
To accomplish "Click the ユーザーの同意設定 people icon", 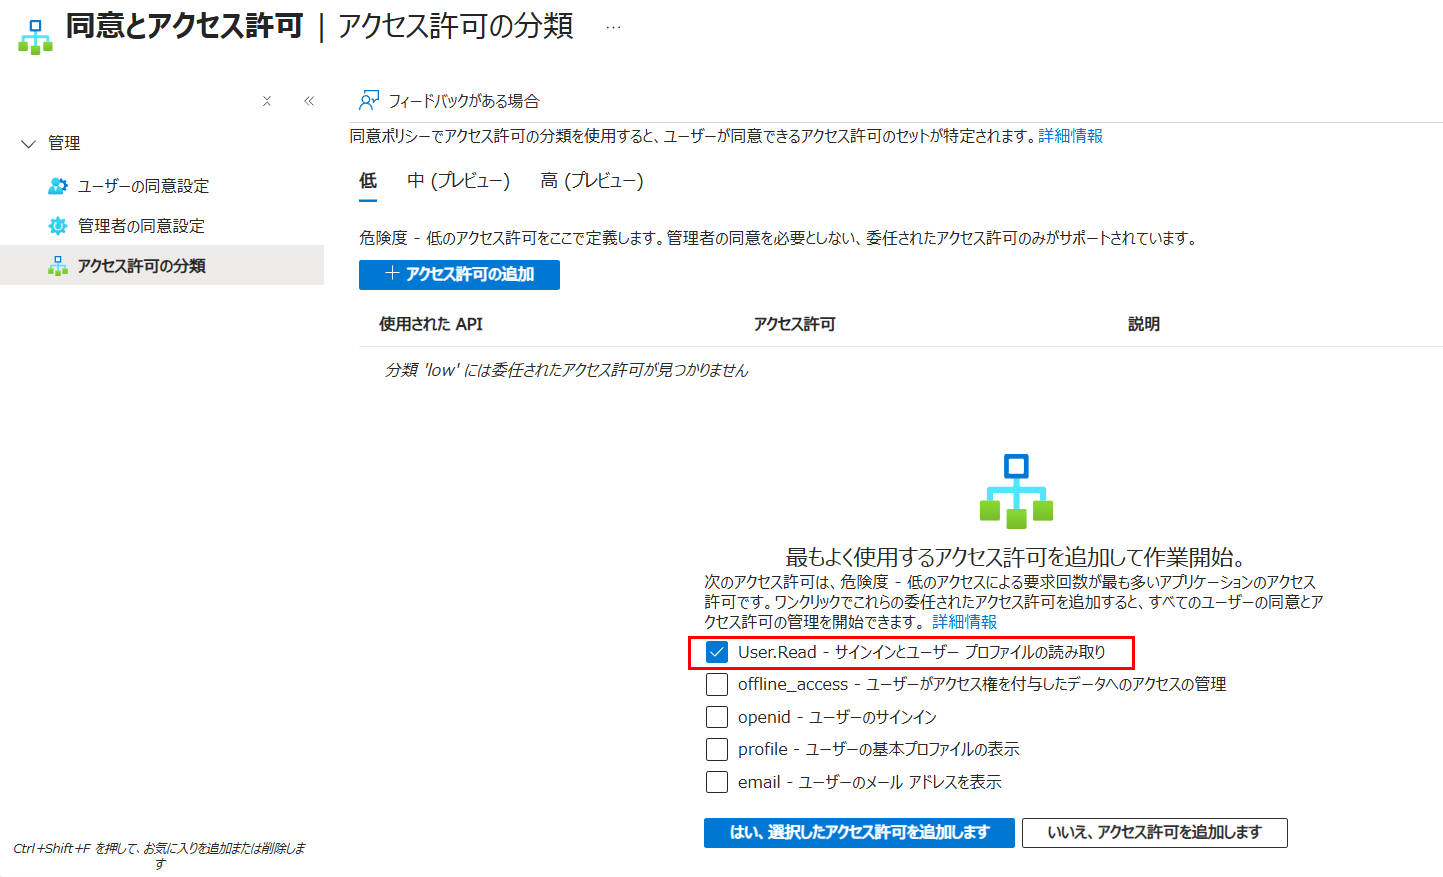I will [x=56, y=185].
